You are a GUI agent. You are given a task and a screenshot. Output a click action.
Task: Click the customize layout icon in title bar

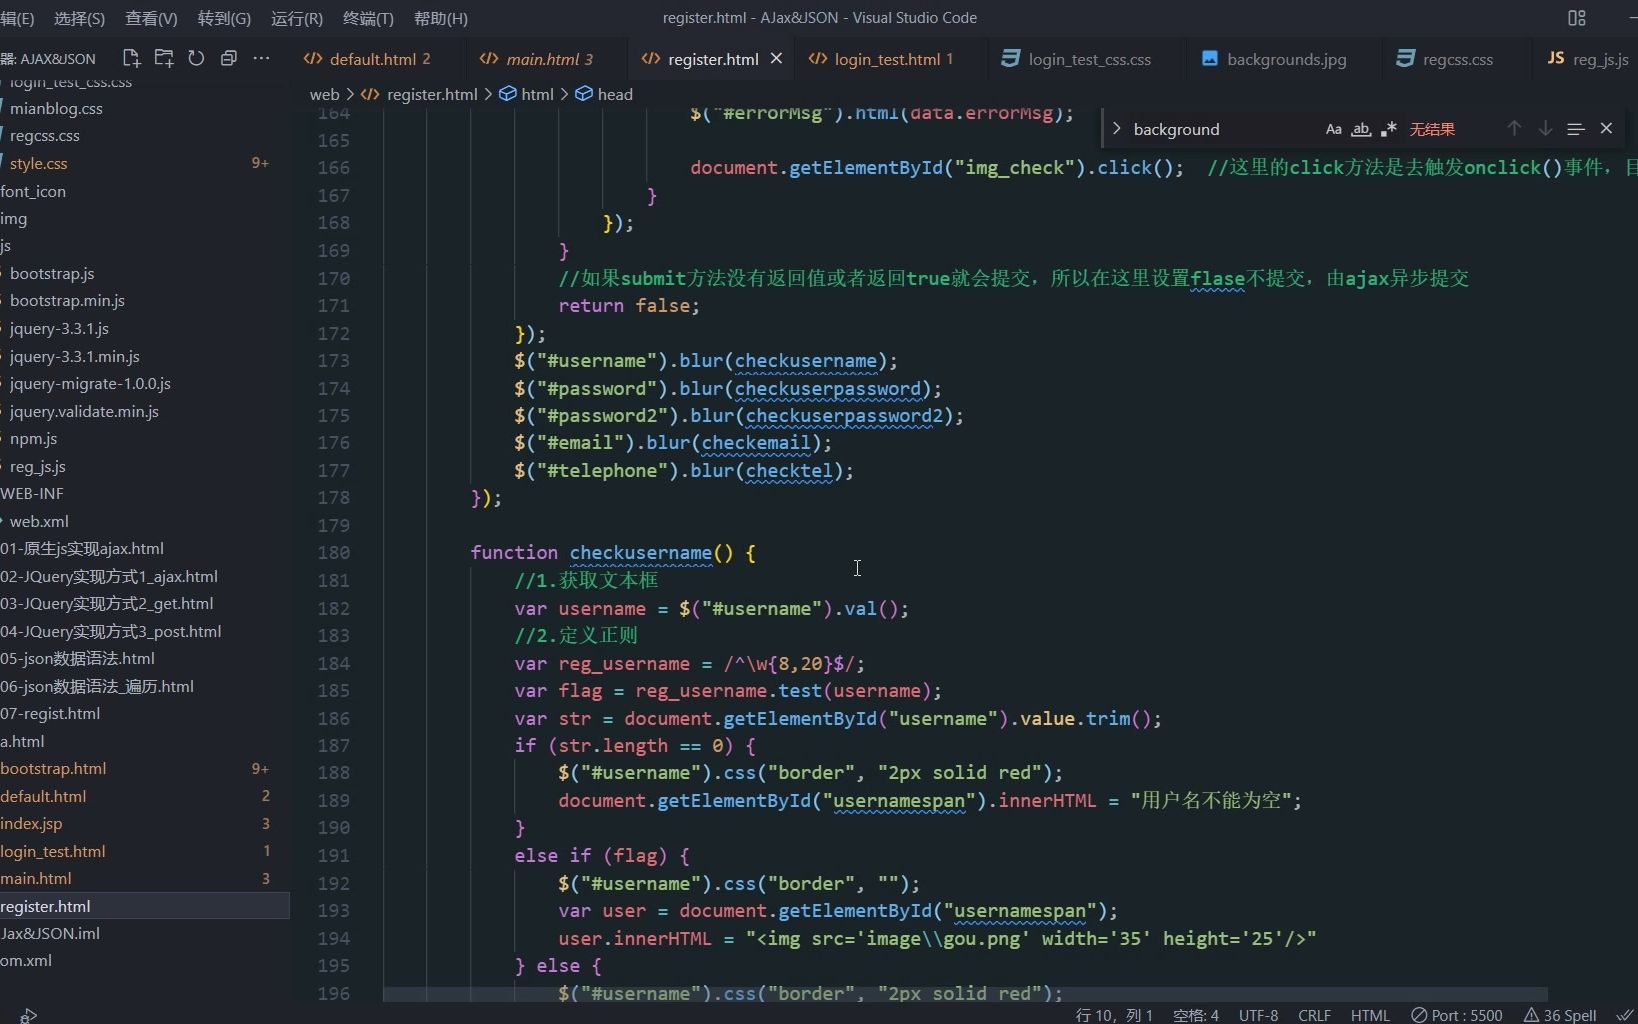[x=1577, y=18]
